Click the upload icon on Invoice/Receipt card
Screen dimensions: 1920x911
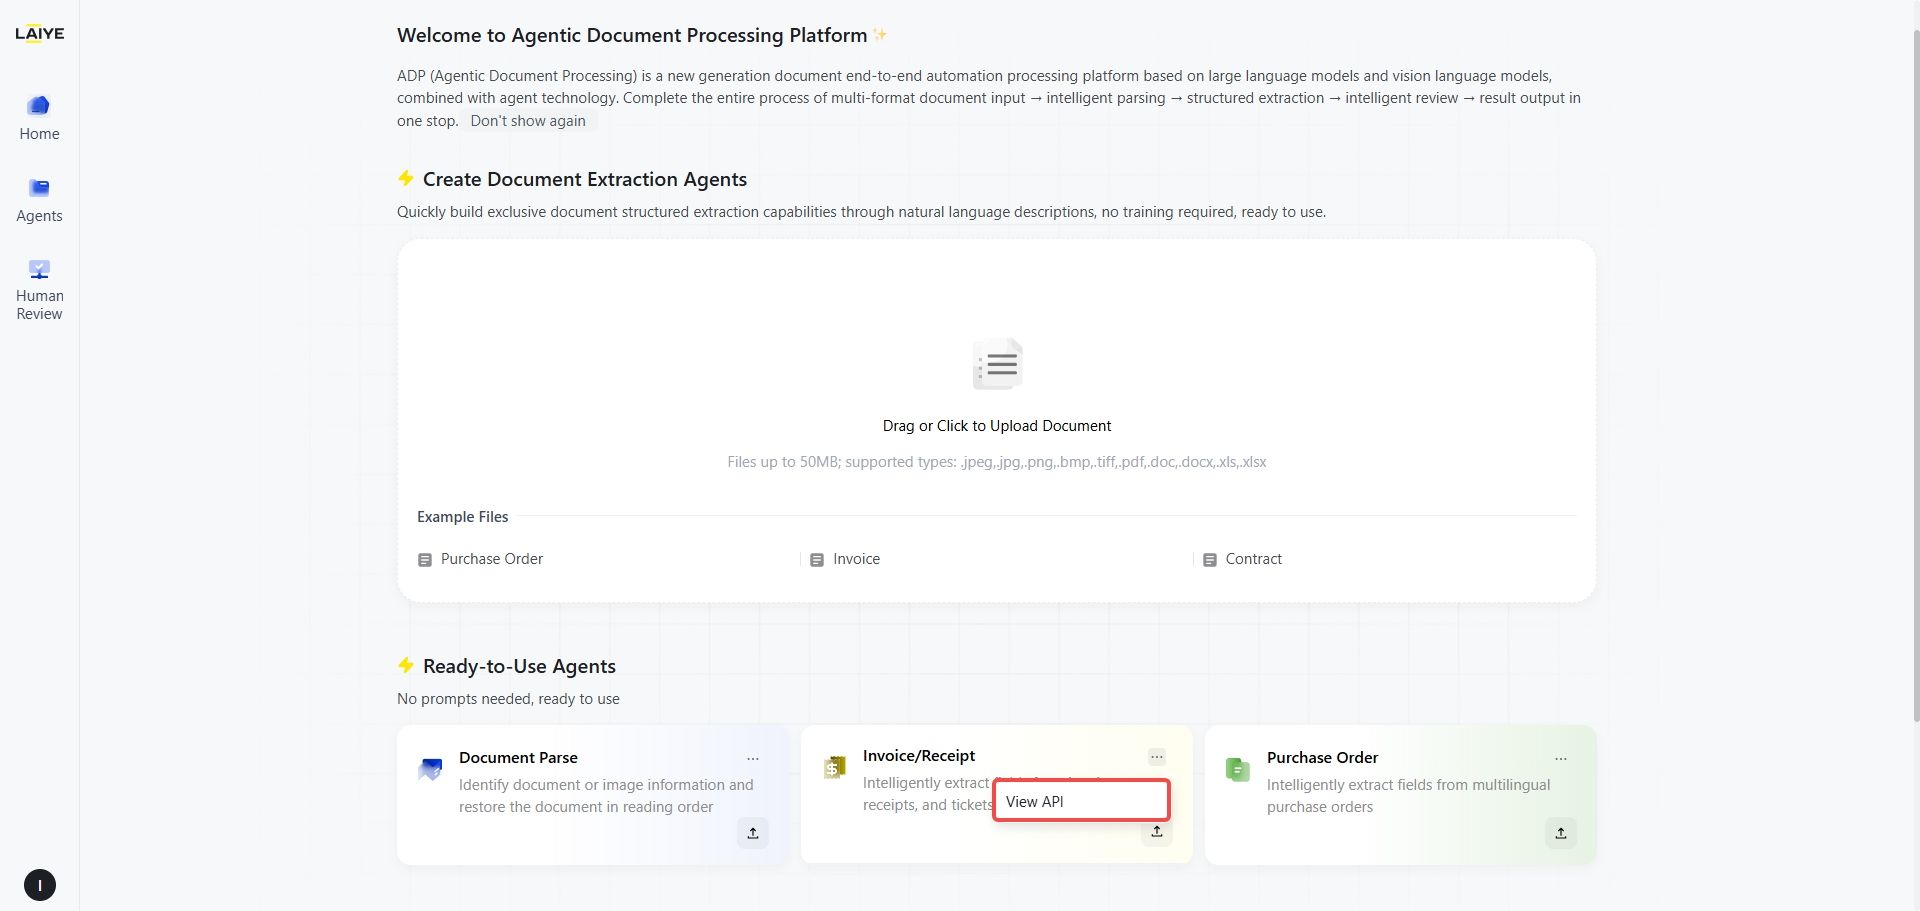click(x=1157, y=832)
